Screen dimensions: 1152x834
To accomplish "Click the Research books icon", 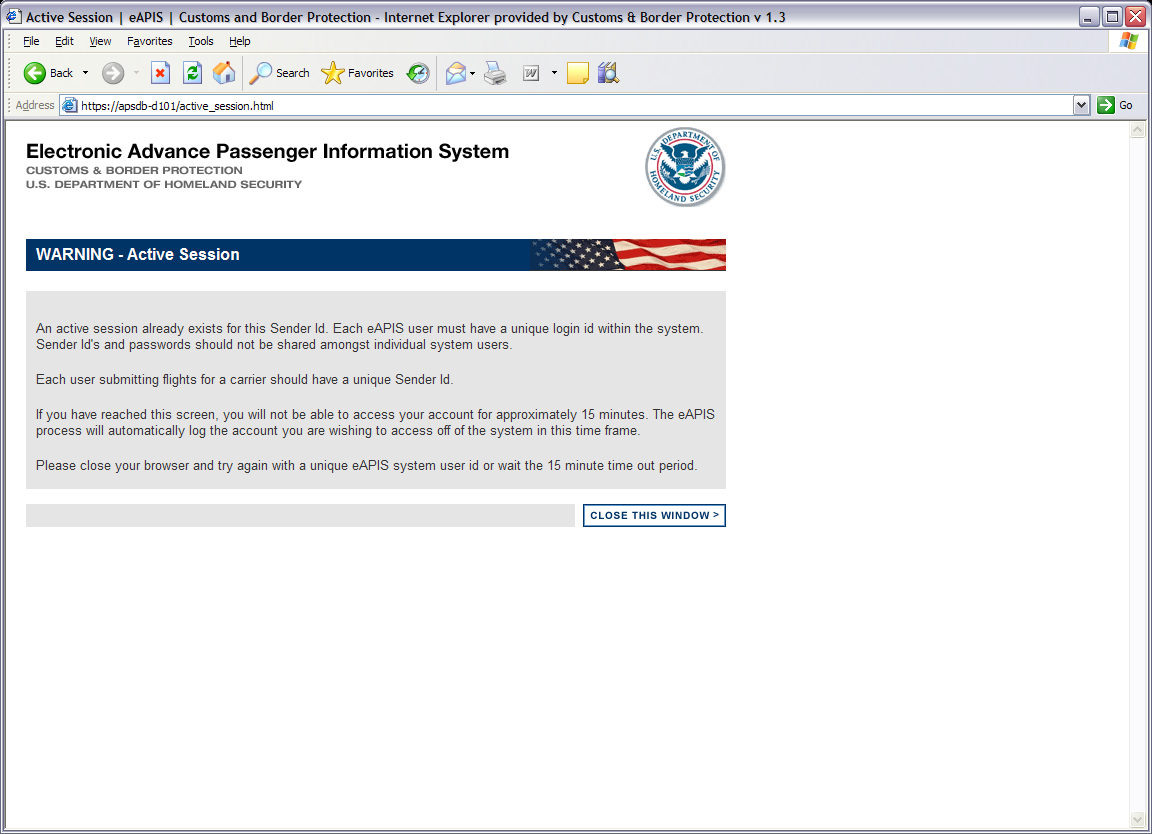I will tap(608, 73).
